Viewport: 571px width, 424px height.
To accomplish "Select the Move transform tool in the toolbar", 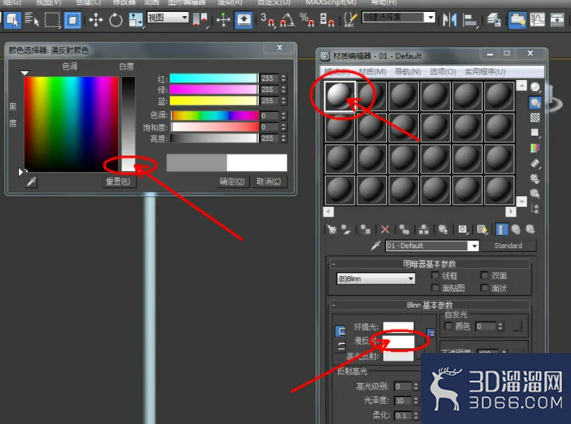I will [x=95, y=20].
